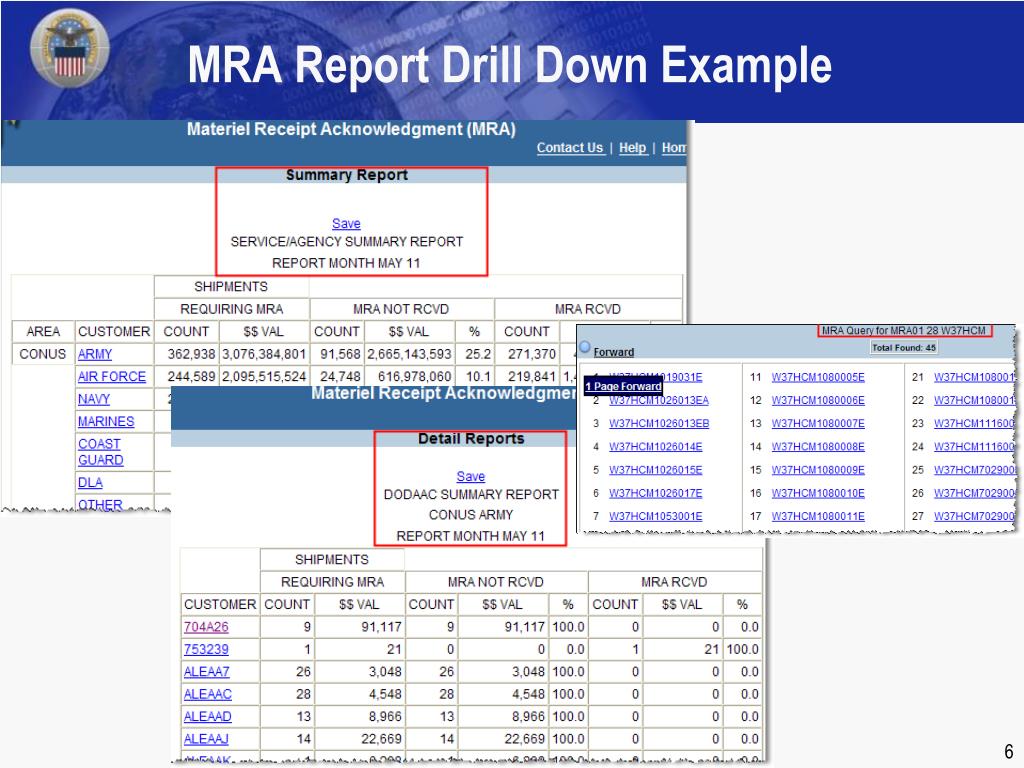The height and width of the screenshot is (768, 1024).
Task: Select ARMY MRA received count 271,370
Action: click(x=532, y=354)
